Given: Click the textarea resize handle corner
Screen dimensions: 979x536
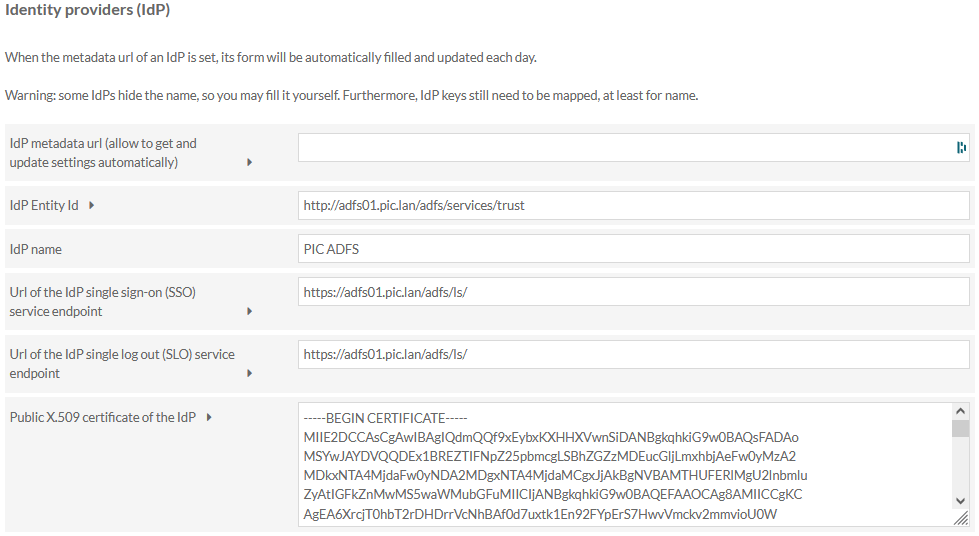Looking at the screenshot, I should 961,518.
